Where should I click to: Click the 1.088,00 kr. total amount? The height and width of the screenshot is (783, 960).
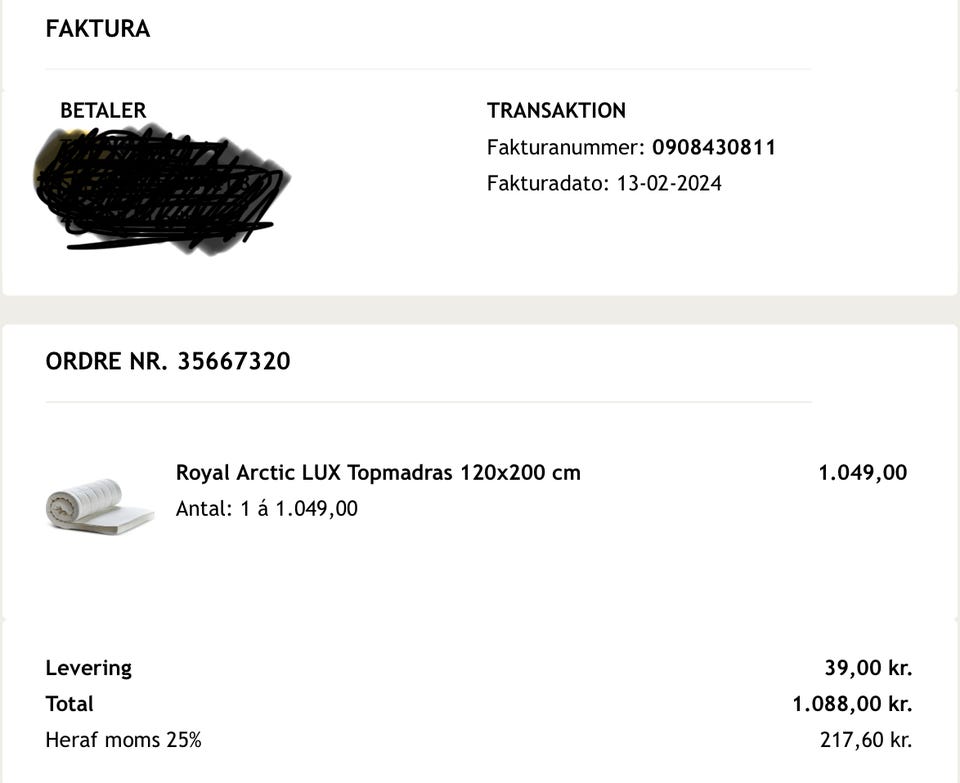click(852, 704)
